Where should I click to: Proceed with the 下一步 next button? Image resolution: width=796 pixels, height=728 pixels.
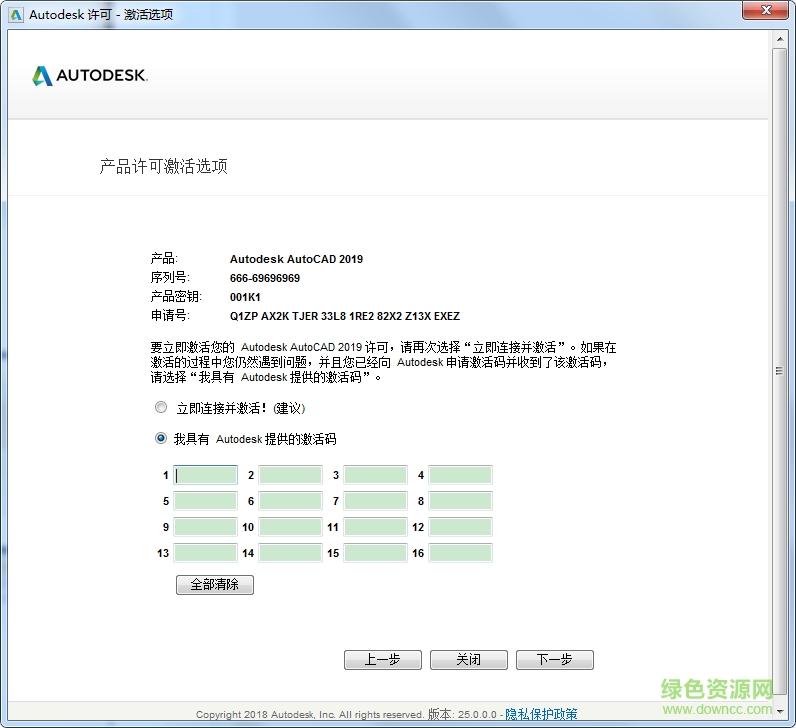click(554, 660)
